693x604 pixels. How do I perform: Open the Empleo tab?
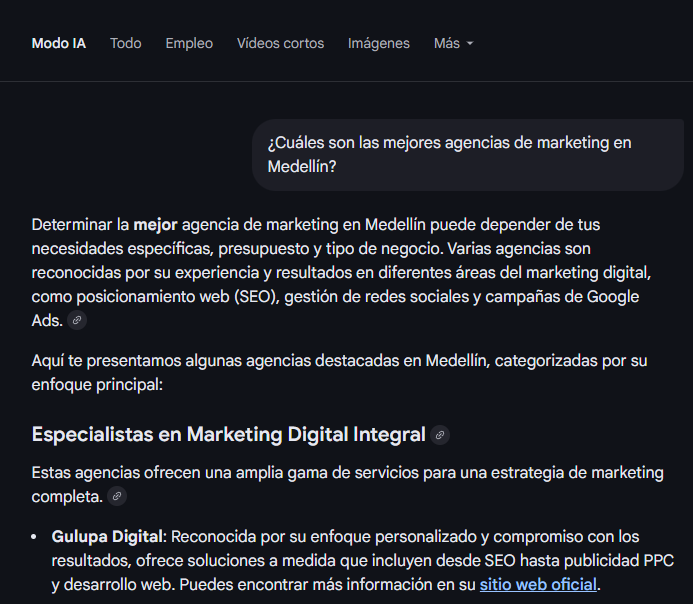click(x=189, y=43)
